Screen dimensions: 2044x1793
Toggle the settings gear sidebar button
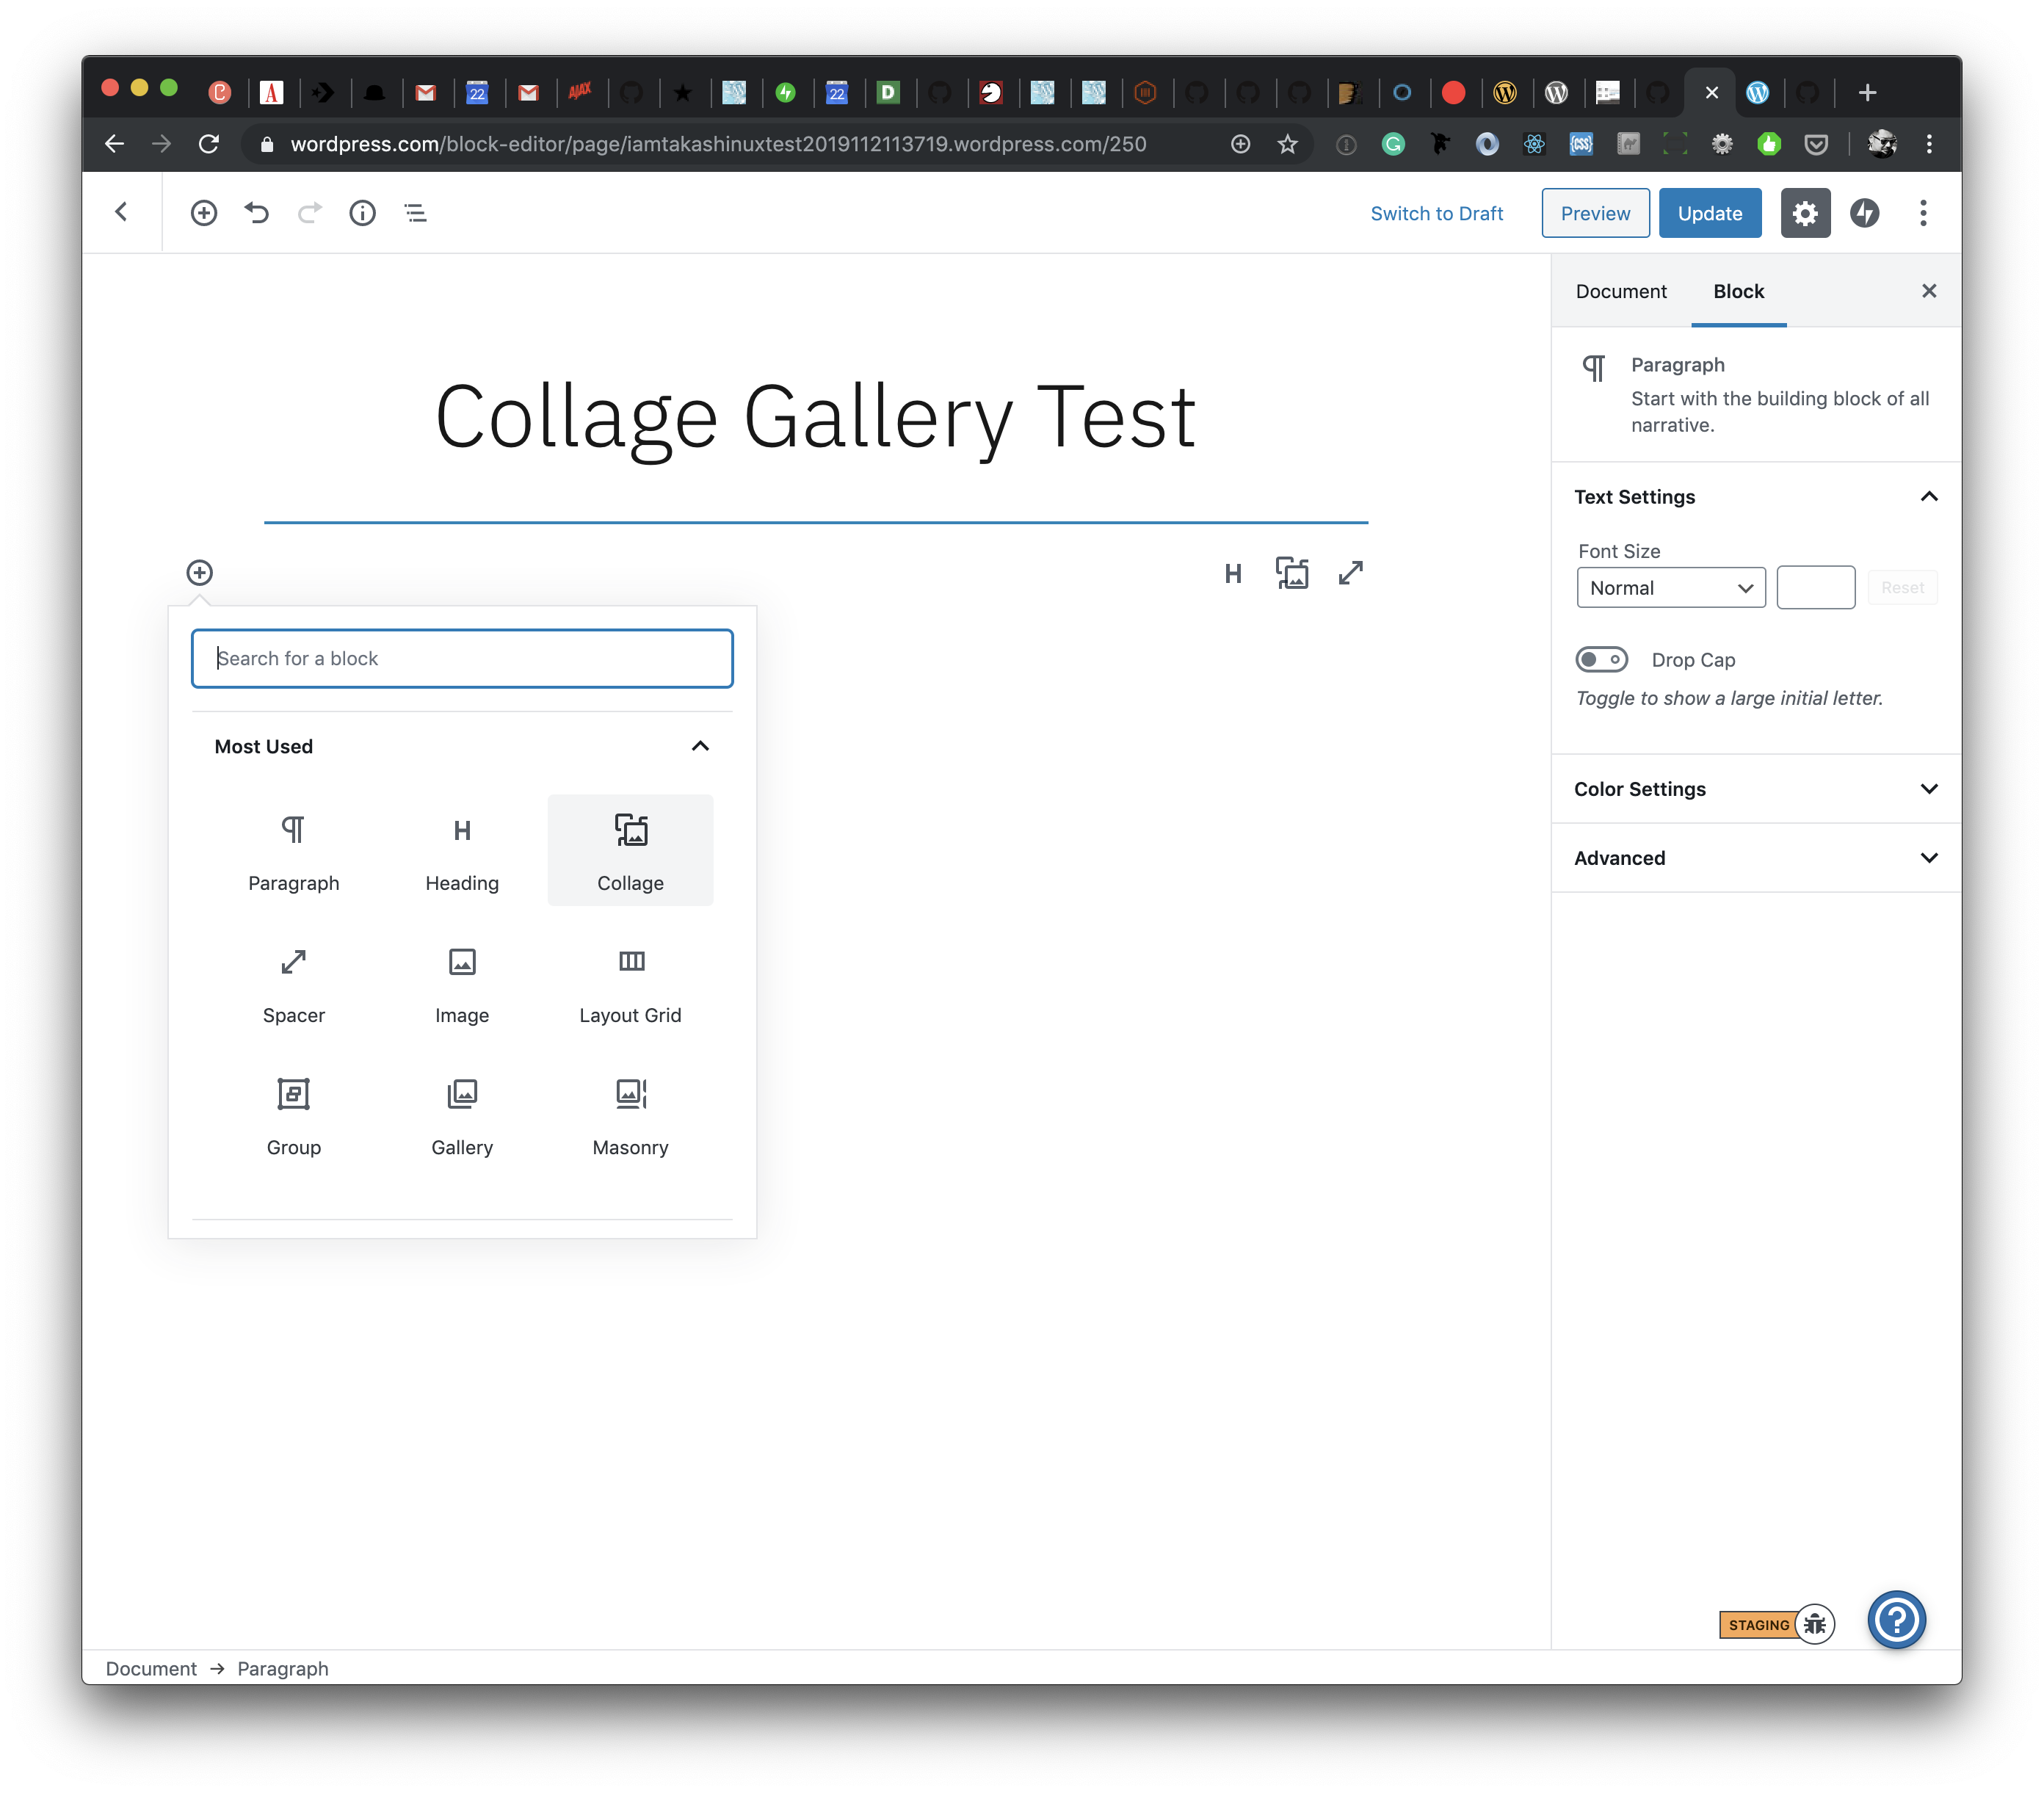tap(1804, 213)
